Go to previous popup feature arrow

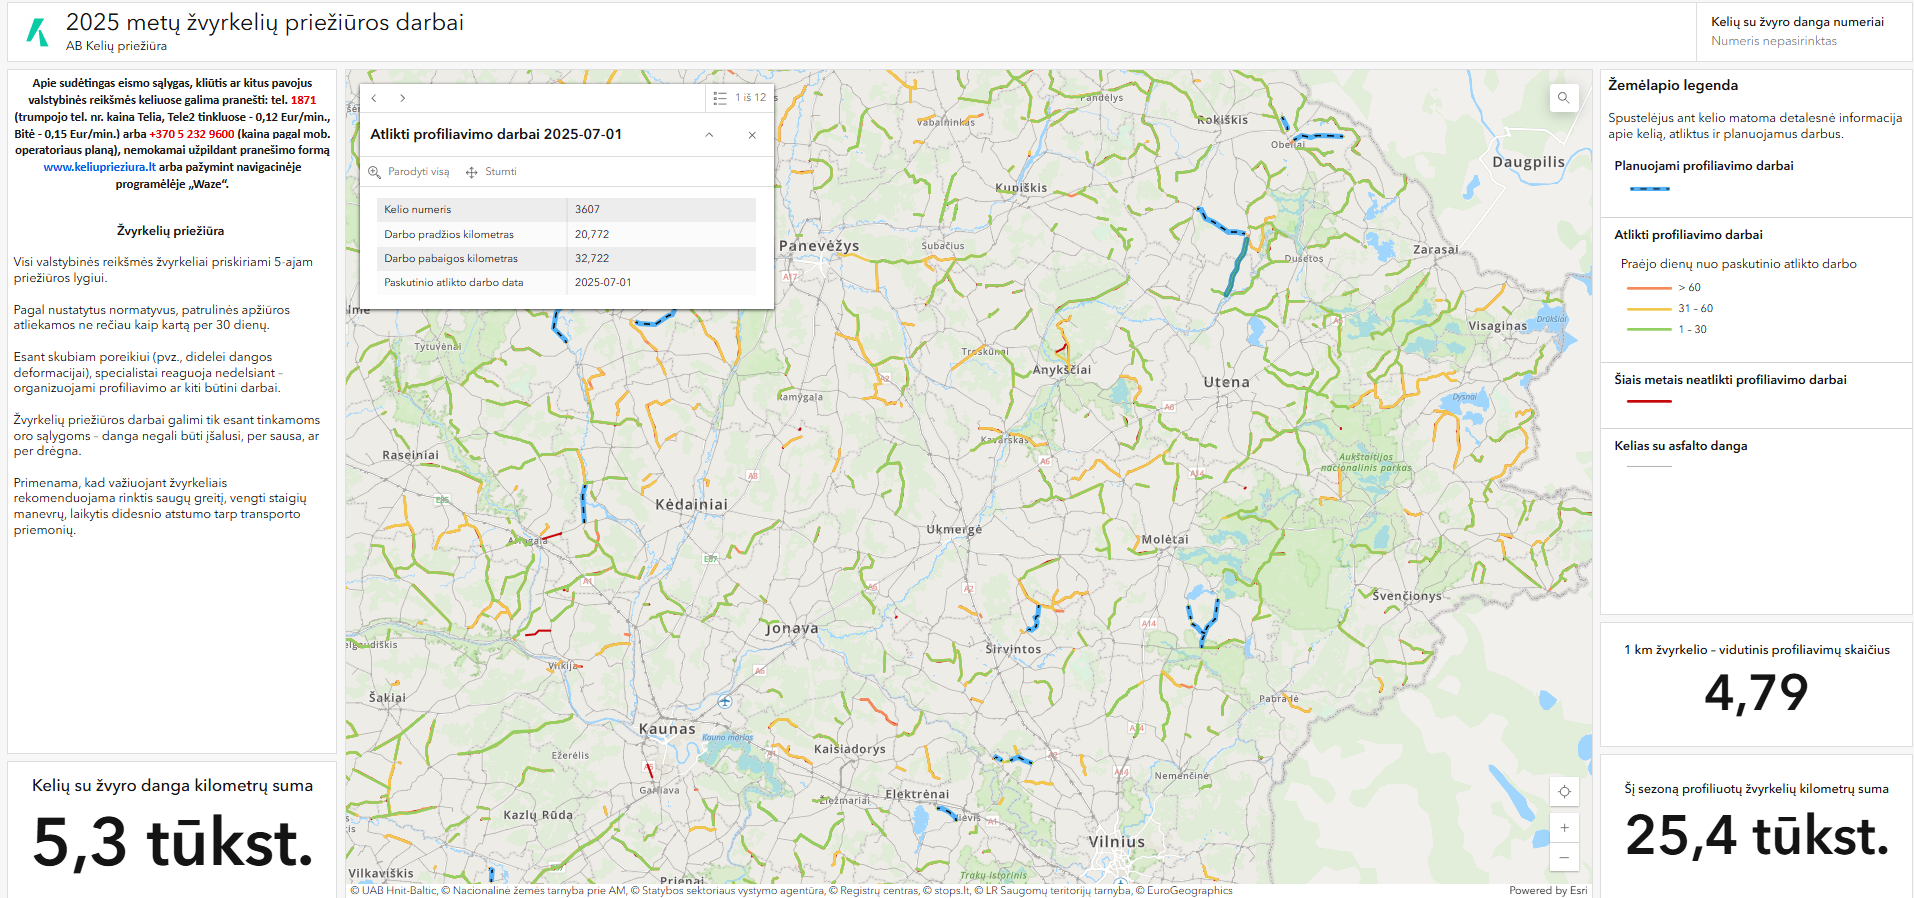(x=374, y=98)
